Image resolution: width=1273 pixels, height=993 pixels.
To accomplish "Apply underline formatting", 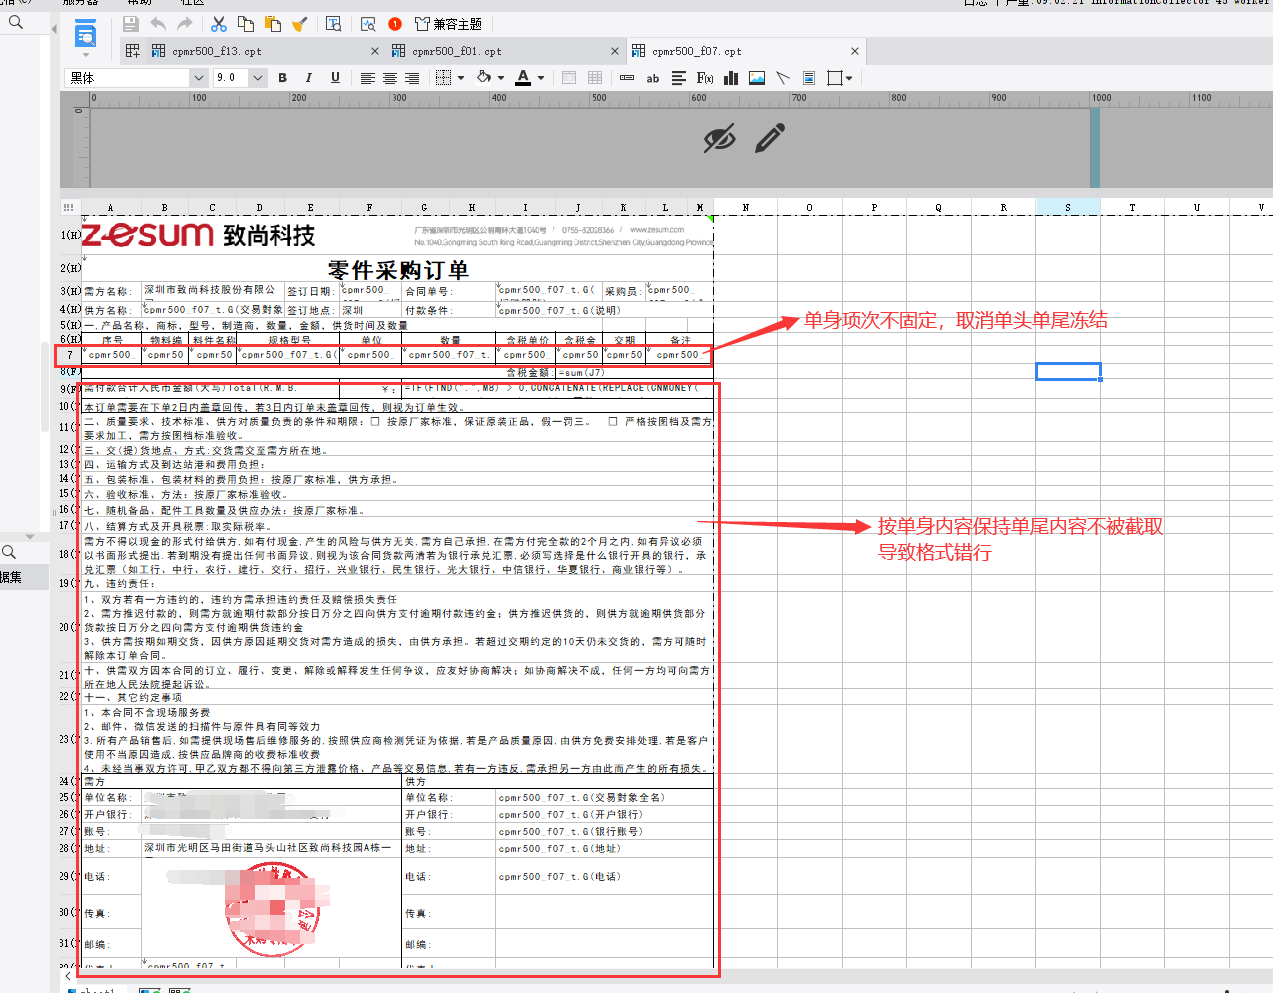I will (x=335, y=77).
